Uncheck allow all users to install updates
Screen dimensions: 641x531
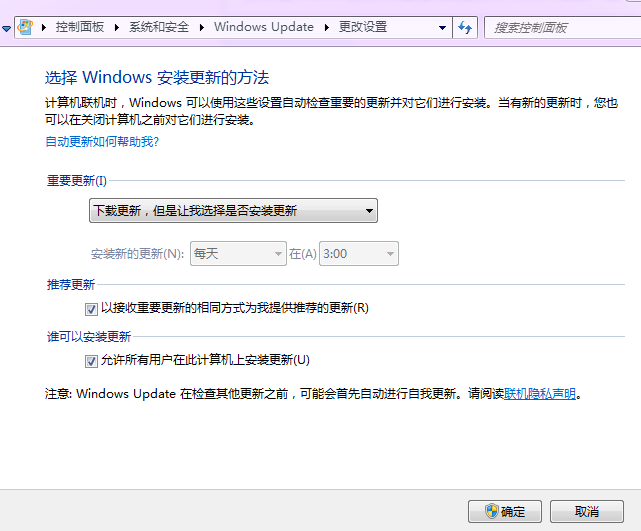[x=92, y=360]
